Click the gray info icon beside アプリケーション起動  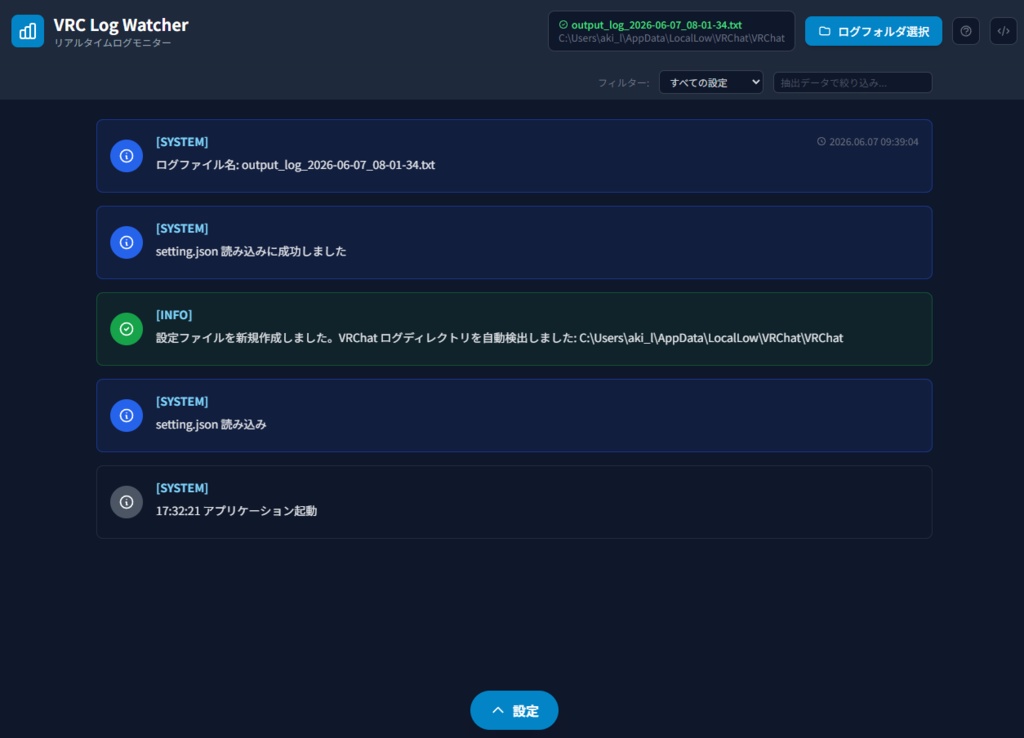click(127, 502)
